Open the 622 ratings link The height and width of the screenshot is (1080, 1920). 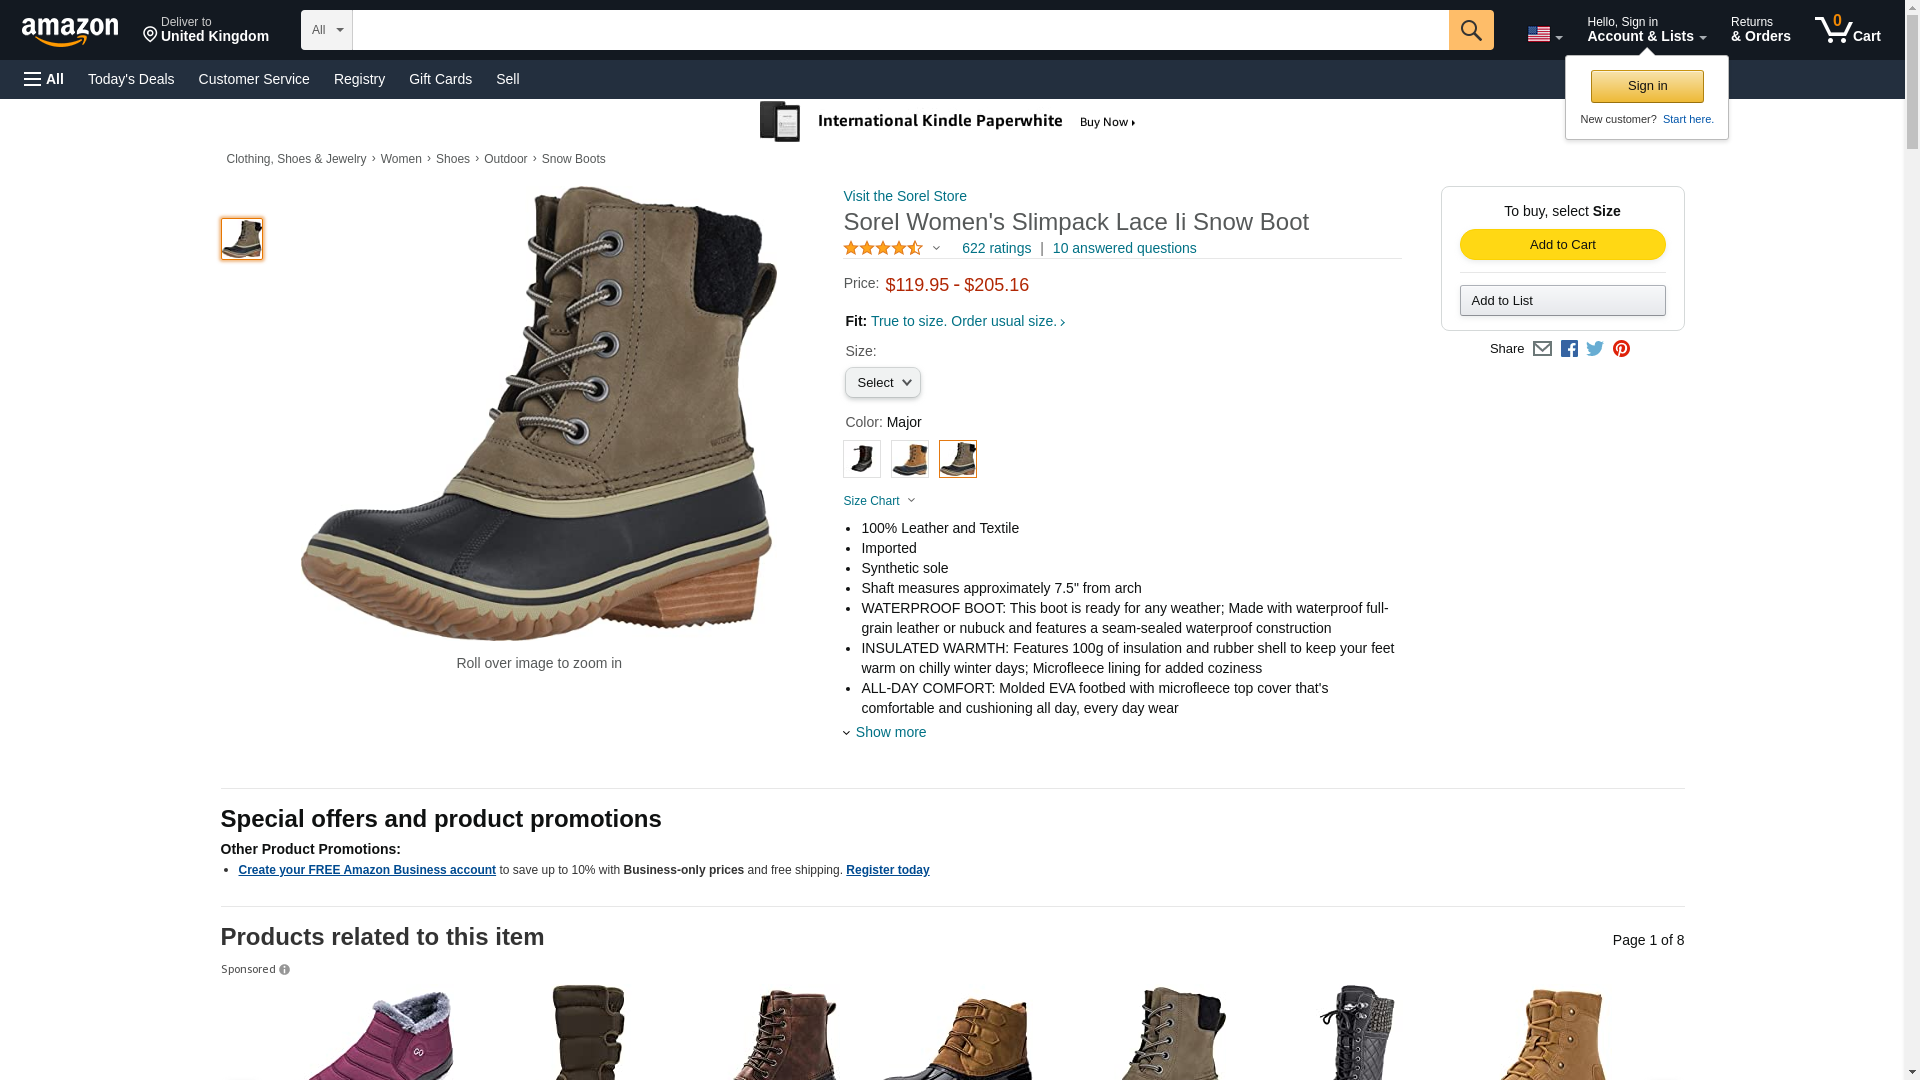996,248
